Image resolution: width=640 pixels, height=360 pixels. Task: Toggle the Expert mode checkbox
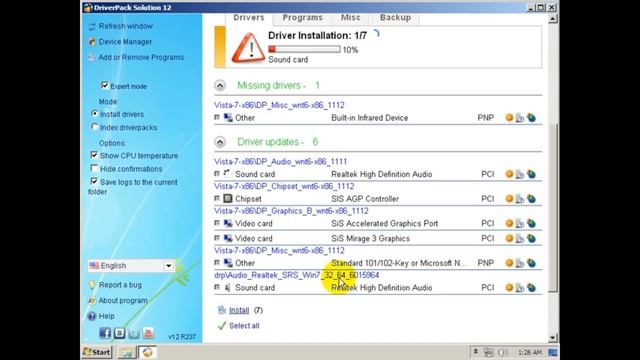click(104, 85)
